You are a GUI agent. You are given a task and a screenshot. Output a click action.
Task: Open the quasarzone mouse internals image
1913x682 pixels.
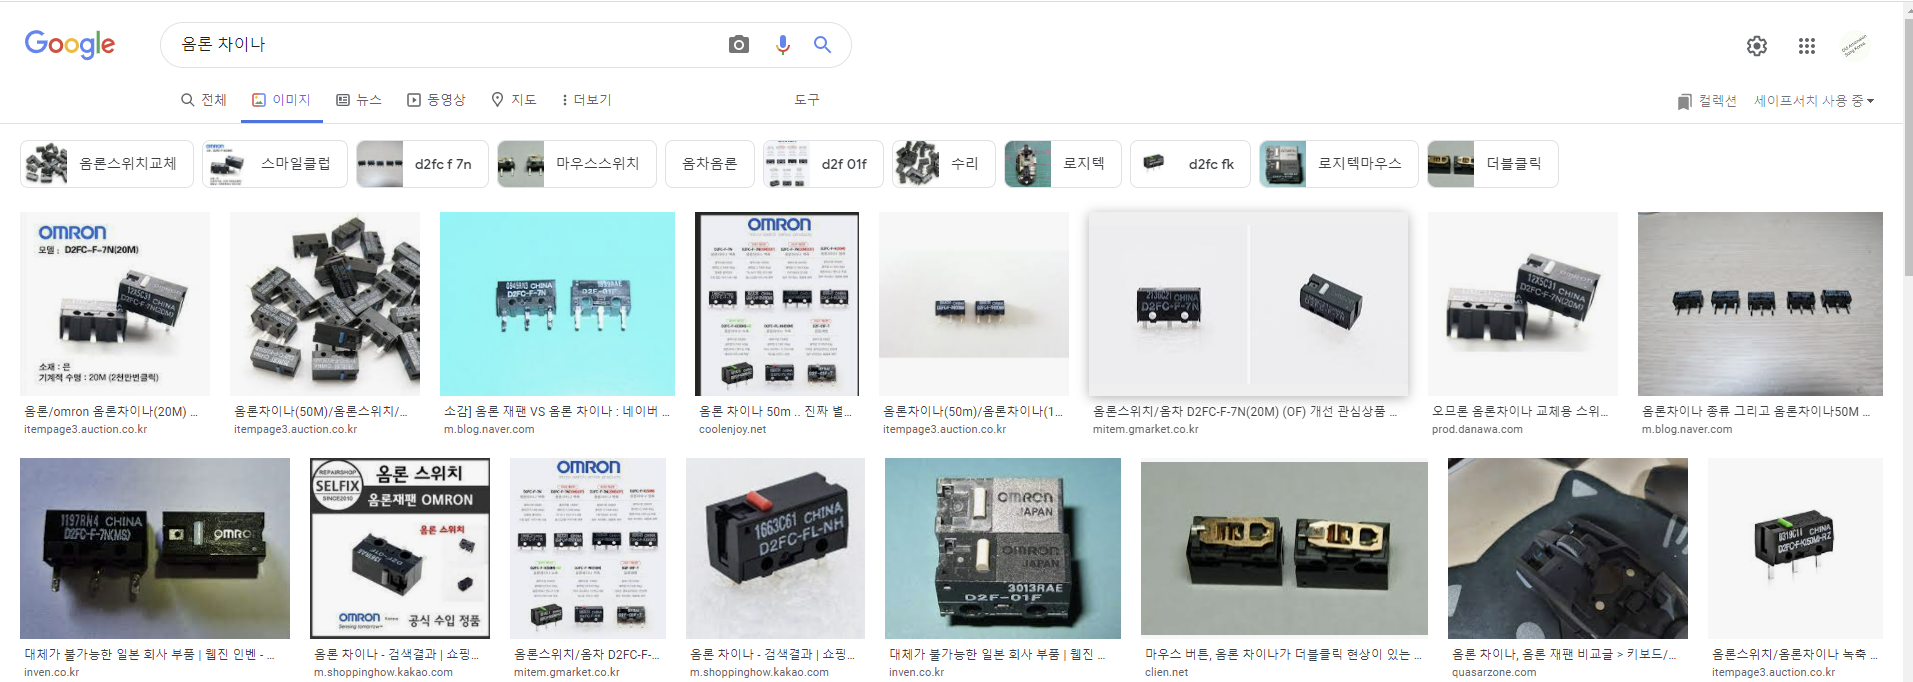[1568, 548]
